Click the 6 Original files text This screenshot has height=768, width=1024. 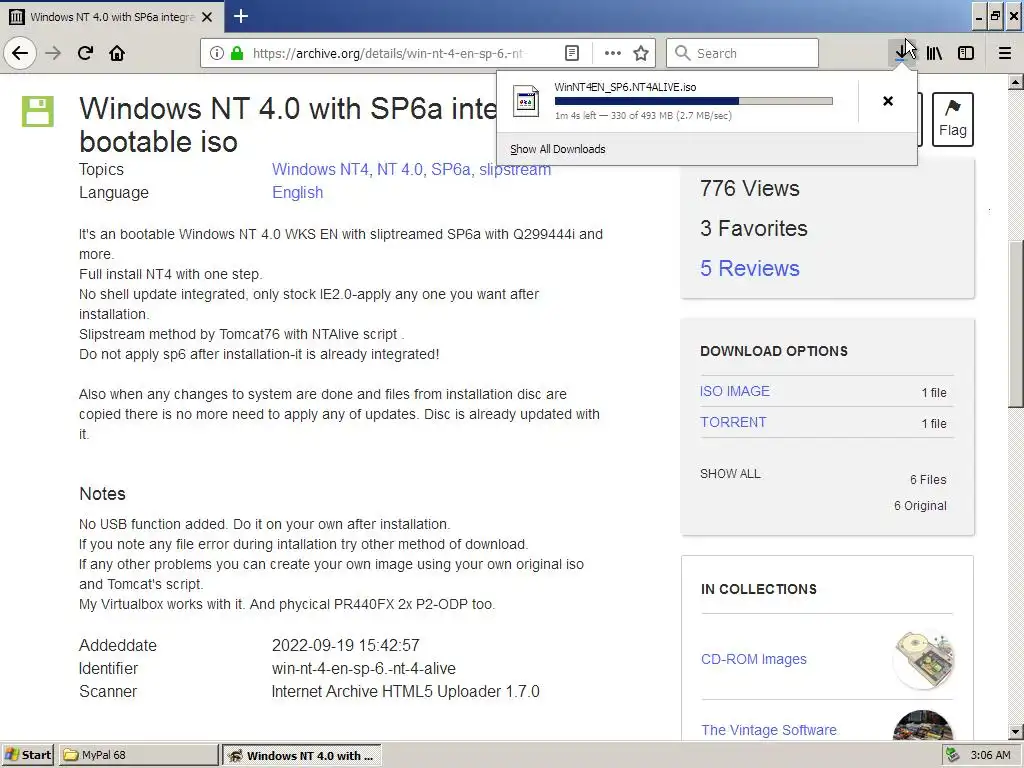[x=920, y=505]
